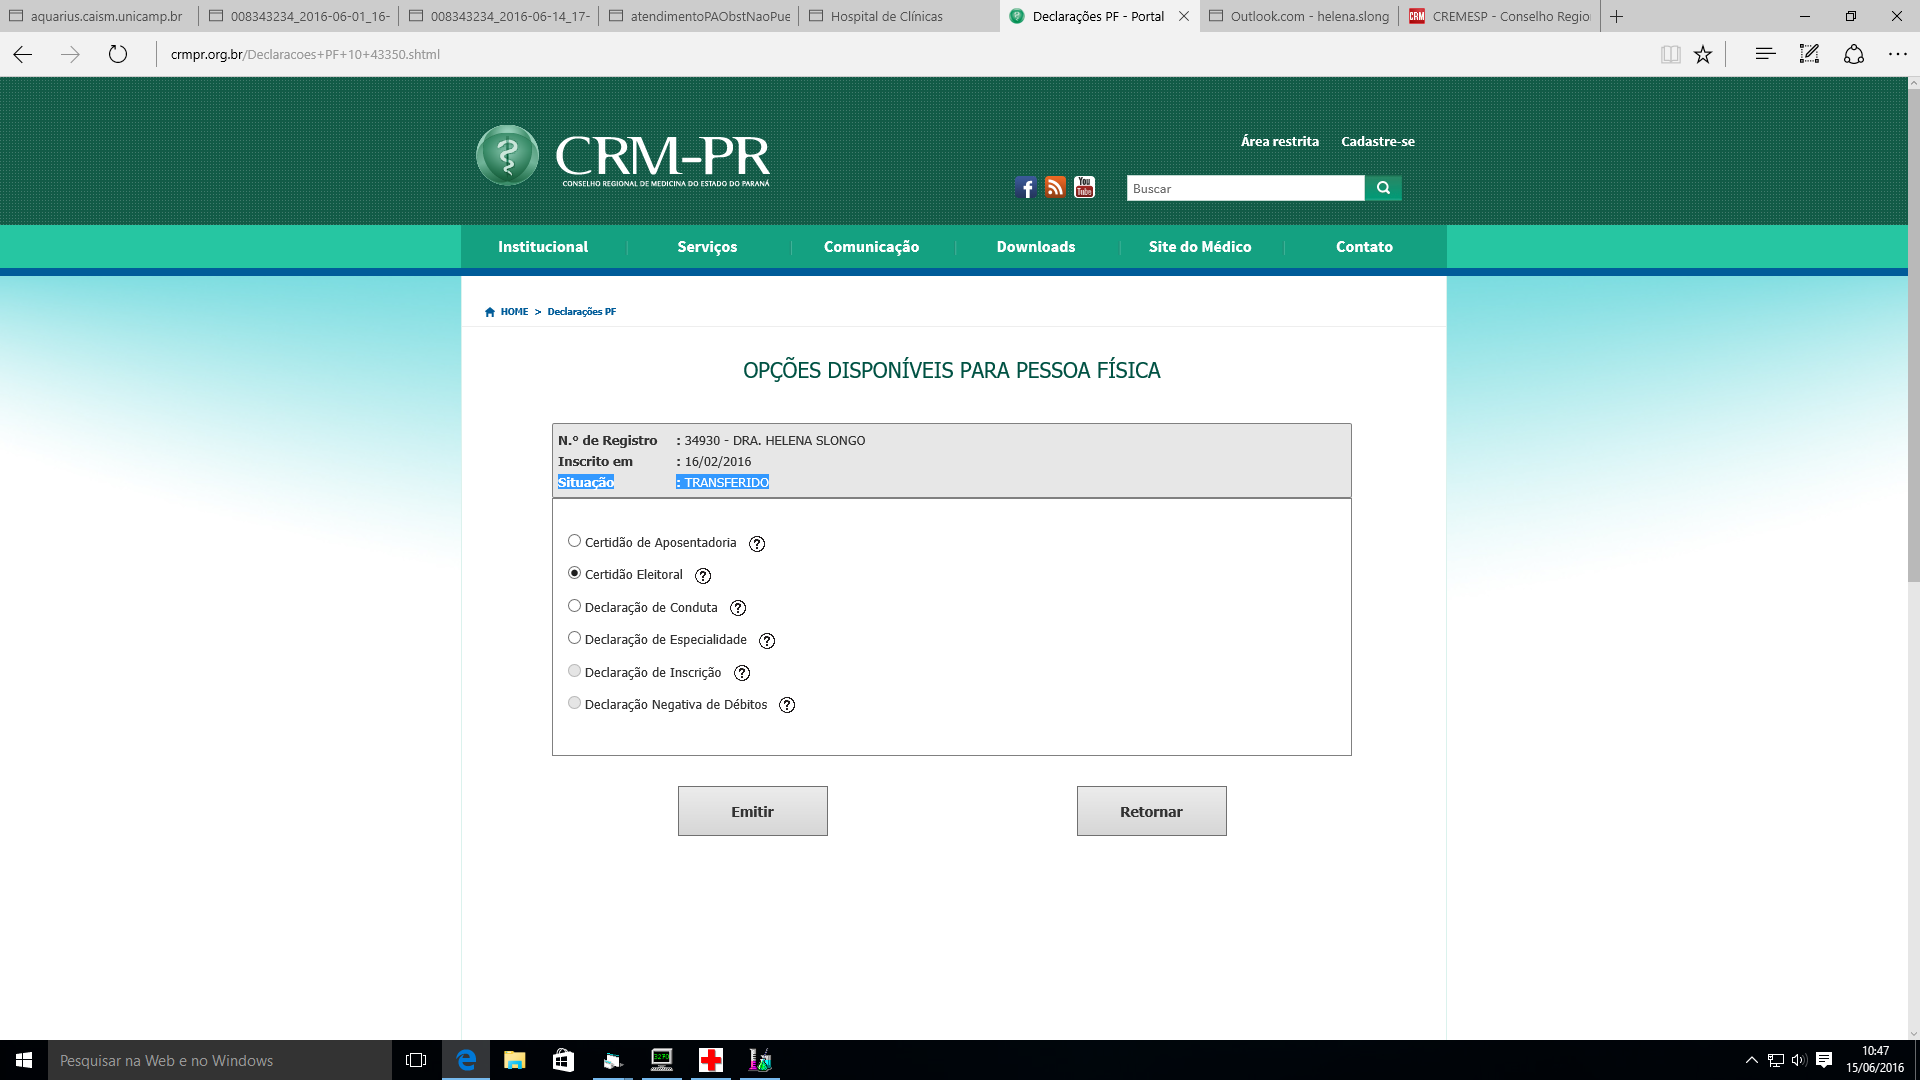Image resolution: width=1920 pixels, height=1080 pixels.
Task: Open File Explorer from the taskbar
Action: 514,1060
